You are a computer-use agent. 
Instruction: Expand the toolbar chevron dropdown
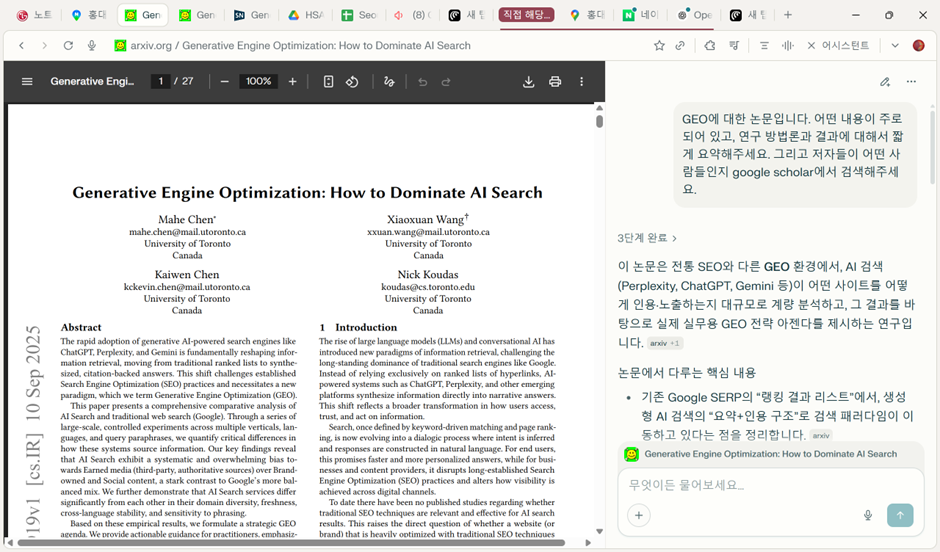click(x=894, y=46)
